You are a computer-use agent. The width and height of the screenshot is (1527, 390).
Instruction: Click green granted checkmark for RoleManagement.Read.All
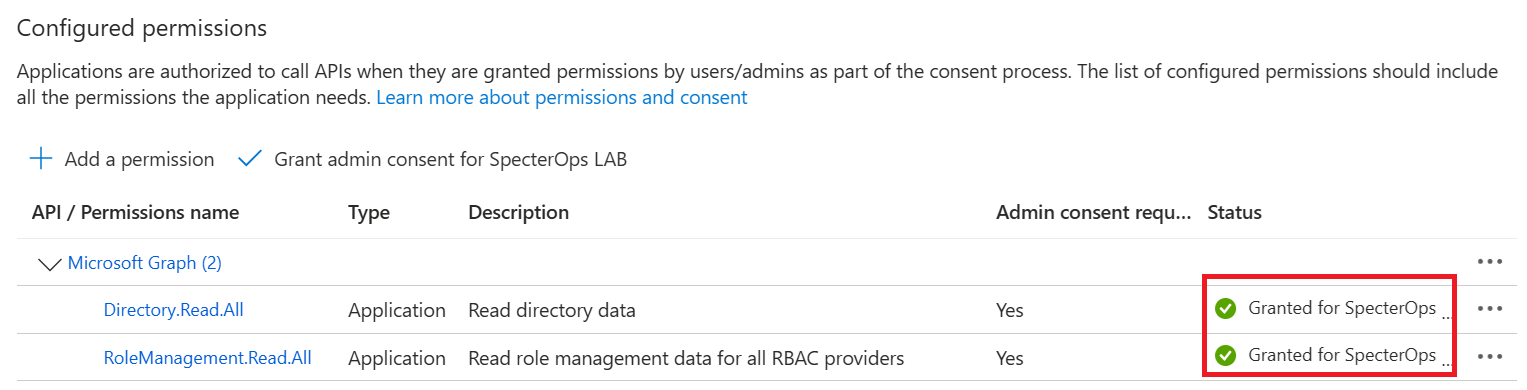[1225, 356]
